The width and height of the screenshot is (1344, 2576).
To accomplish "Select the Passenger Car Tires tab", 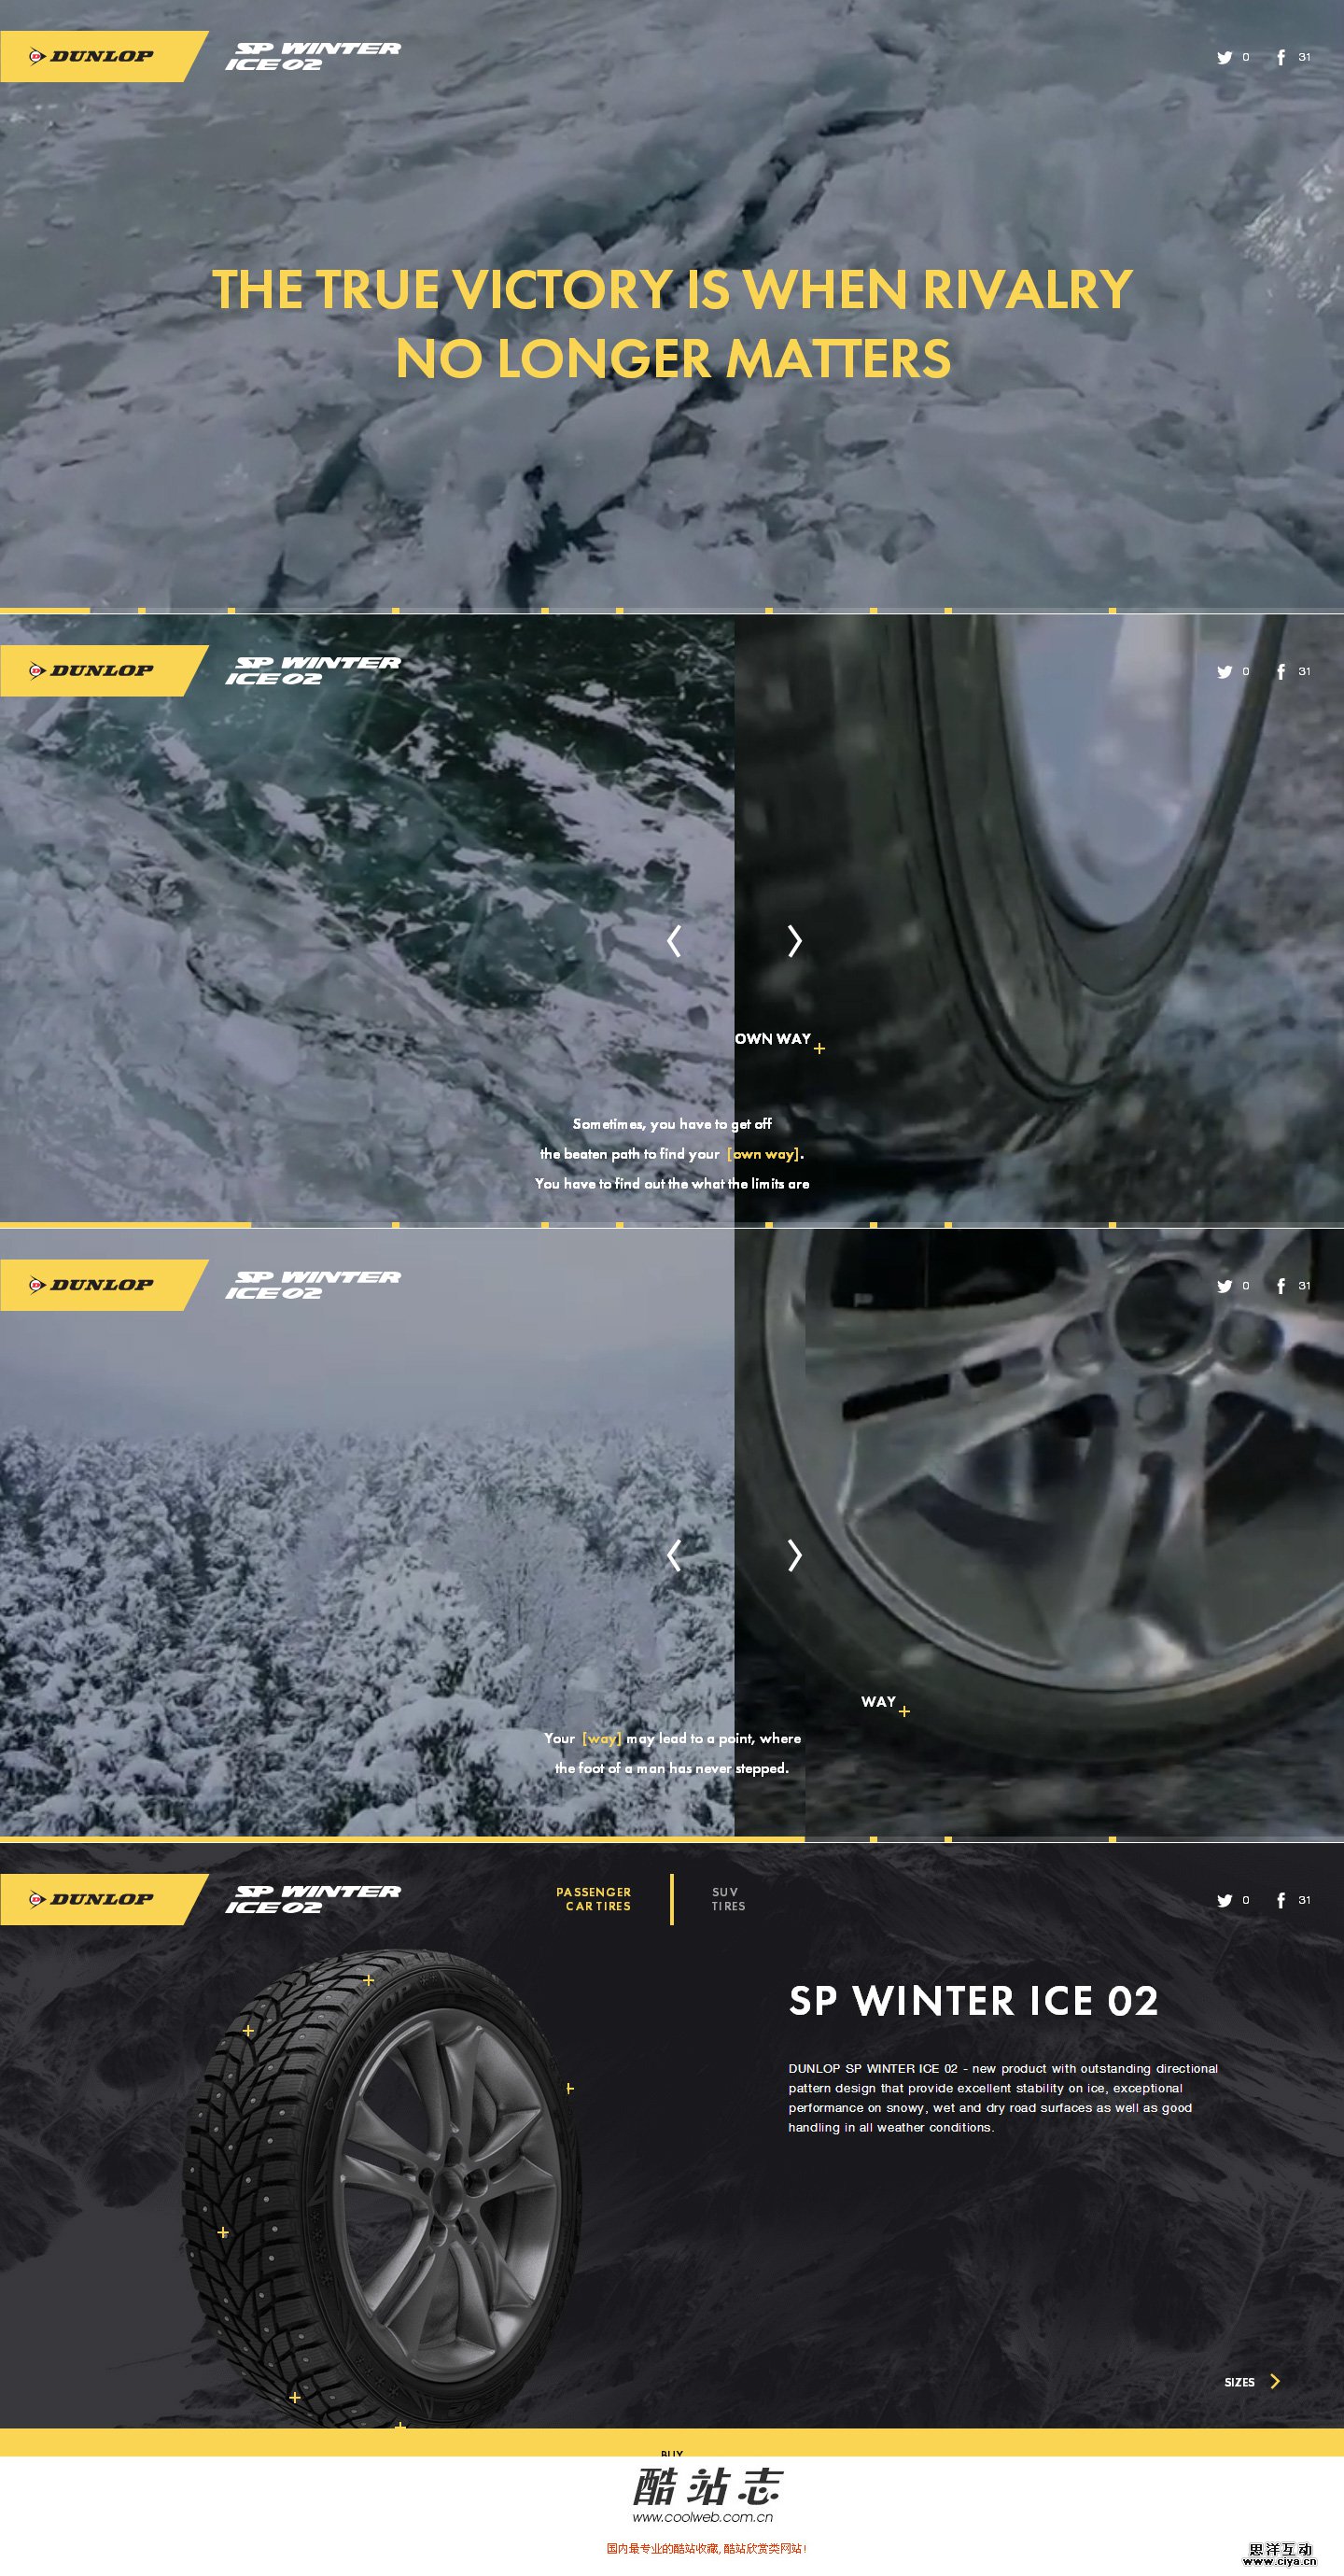I will click(594, 1900).
